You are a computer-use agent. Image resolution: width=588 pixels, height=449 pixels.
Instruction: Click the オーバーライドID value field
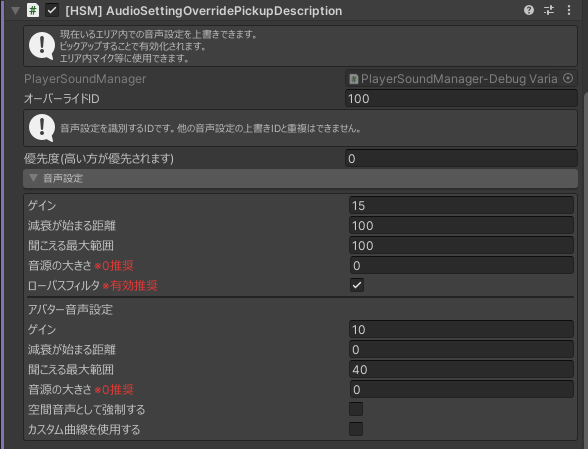pos(461,99)
